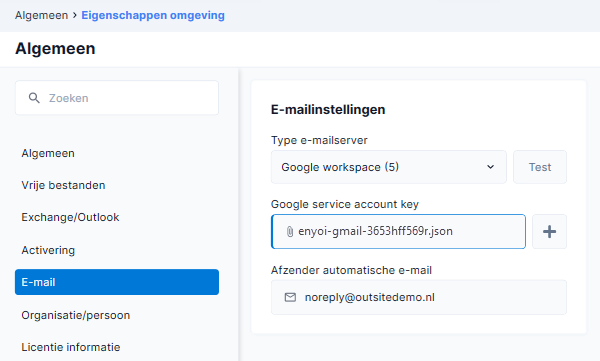The height and width of the screenshot is (361, 600).
Task: Click the Test button
Action: 540,167
